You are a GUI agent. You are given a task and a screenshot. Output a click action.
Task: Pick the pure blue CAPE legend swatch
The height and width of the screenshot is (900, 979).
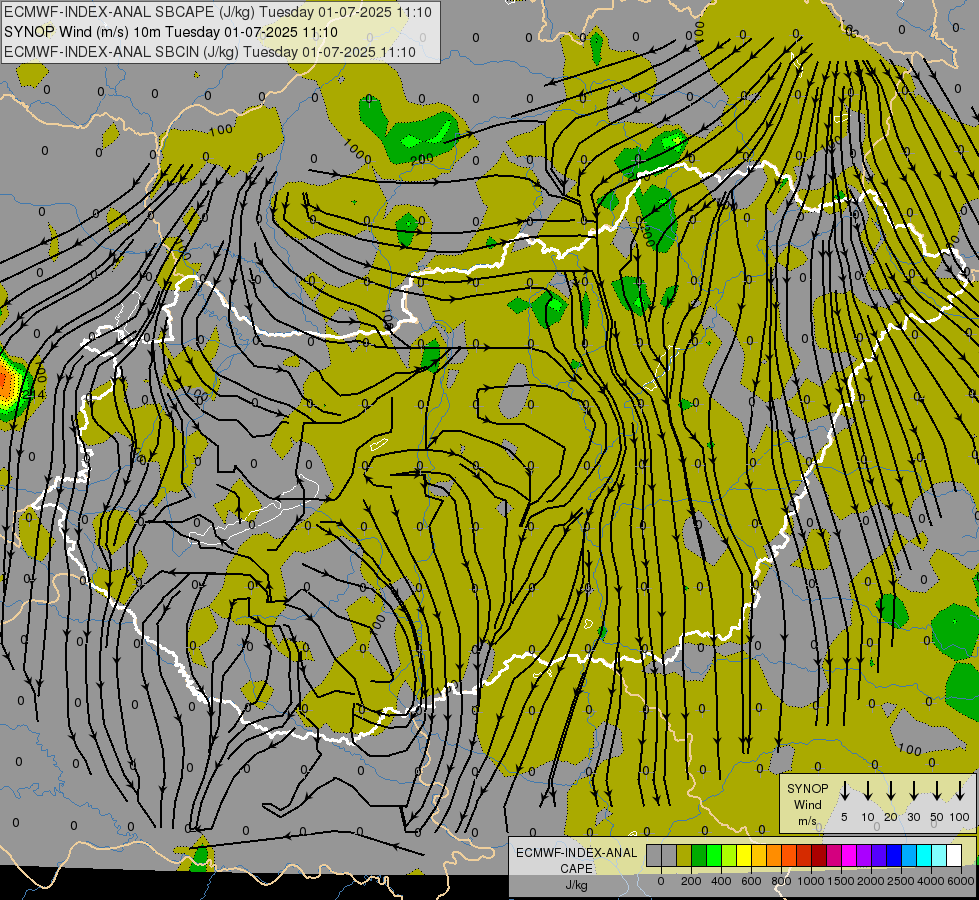894,855
